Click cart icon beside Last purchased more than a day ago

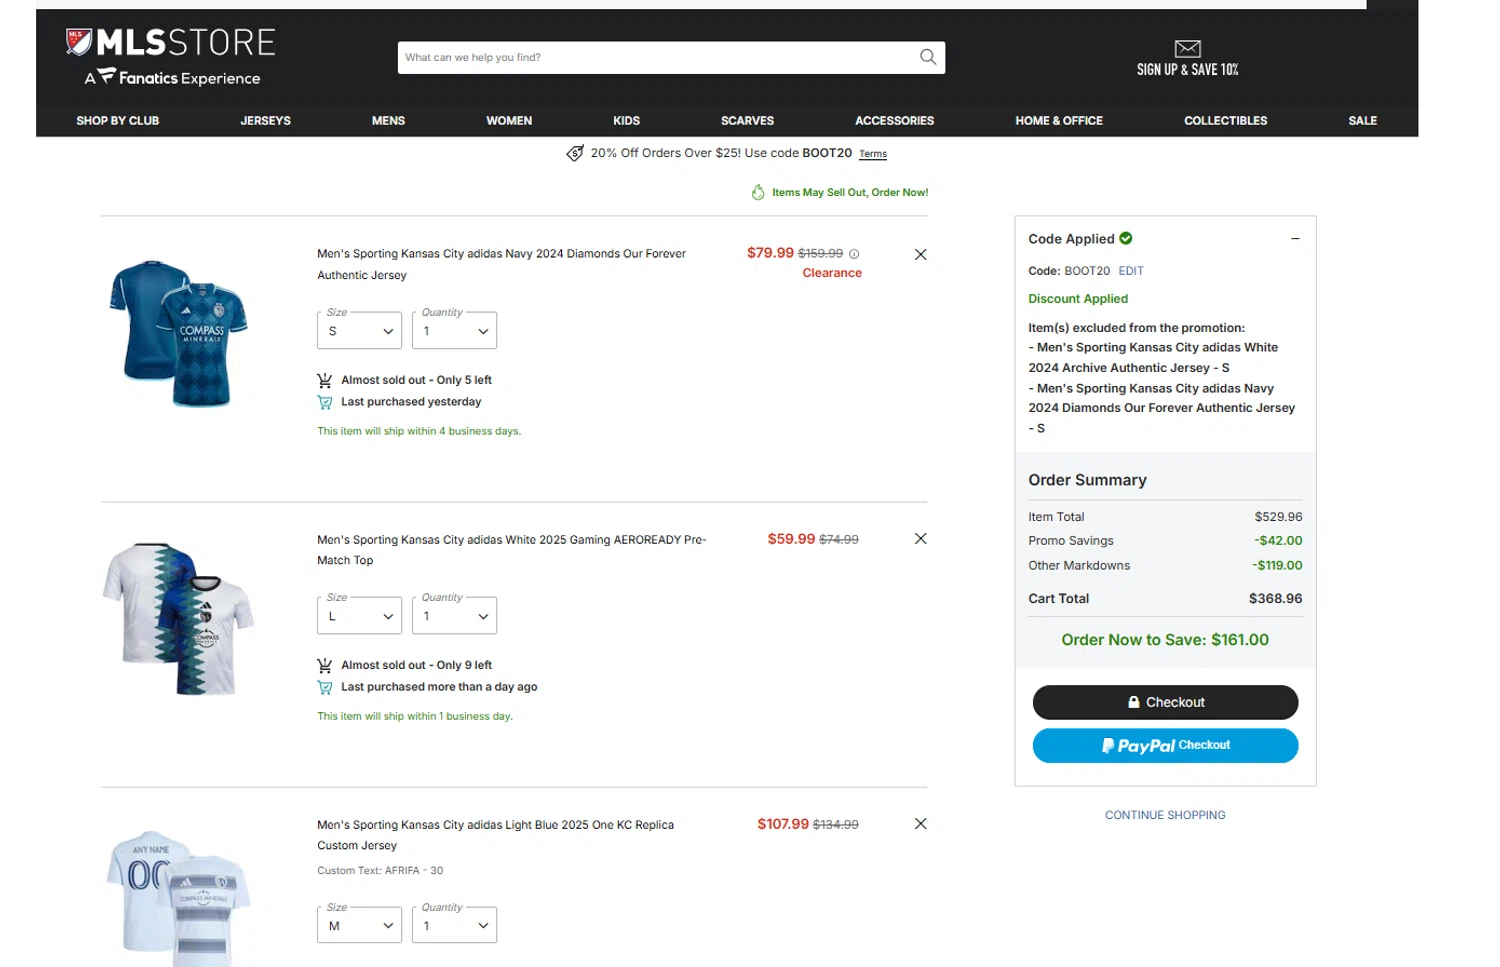coord(324,687)
